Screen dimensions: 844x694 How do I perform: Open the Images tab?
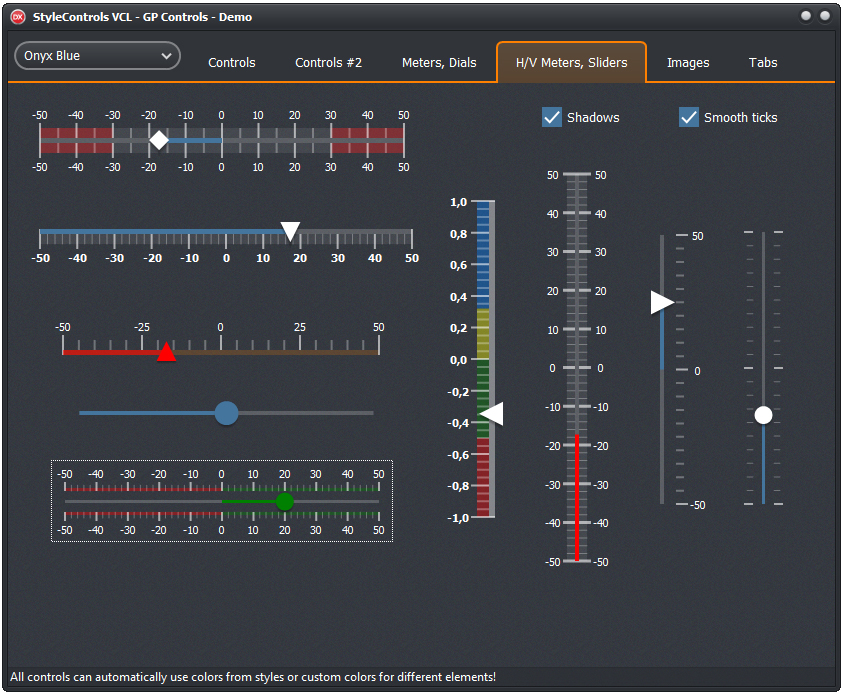(x=688, y=62)
